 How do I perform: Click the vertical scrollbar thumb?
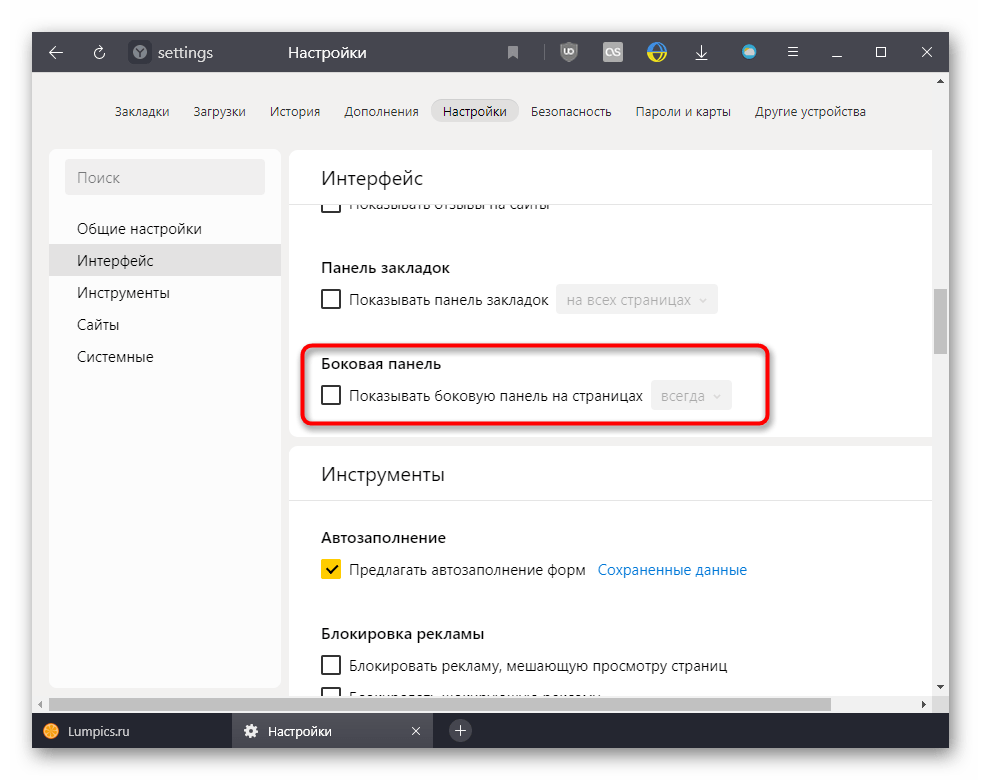940,322
